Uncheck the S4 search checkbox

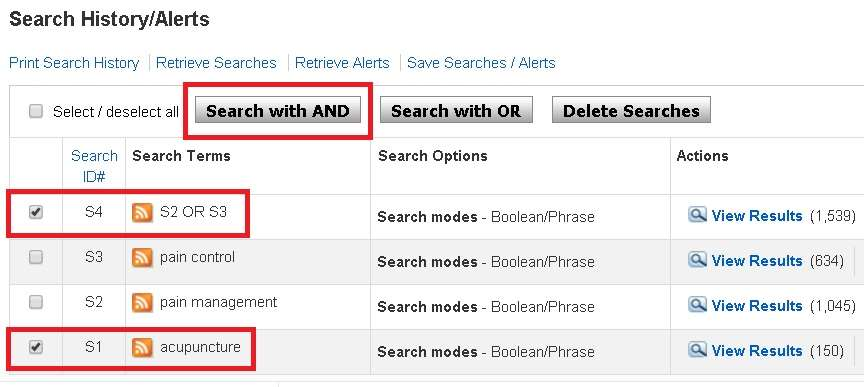click(x=36, y=212)
